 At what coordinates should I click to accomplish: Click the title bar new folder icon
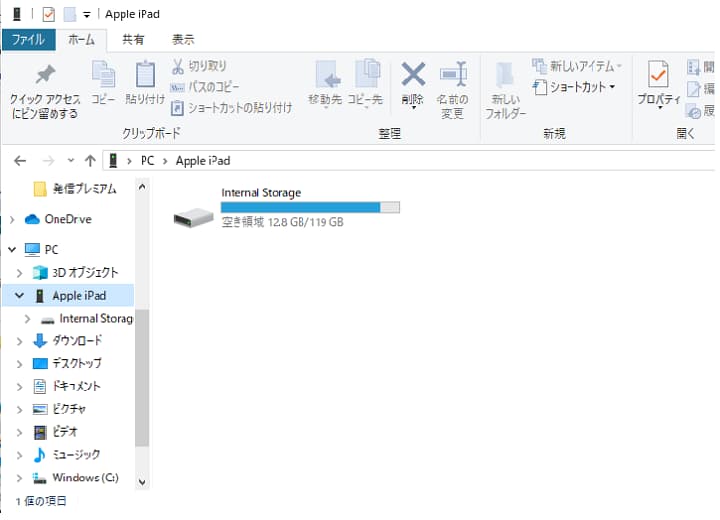(x=69, y=14)
